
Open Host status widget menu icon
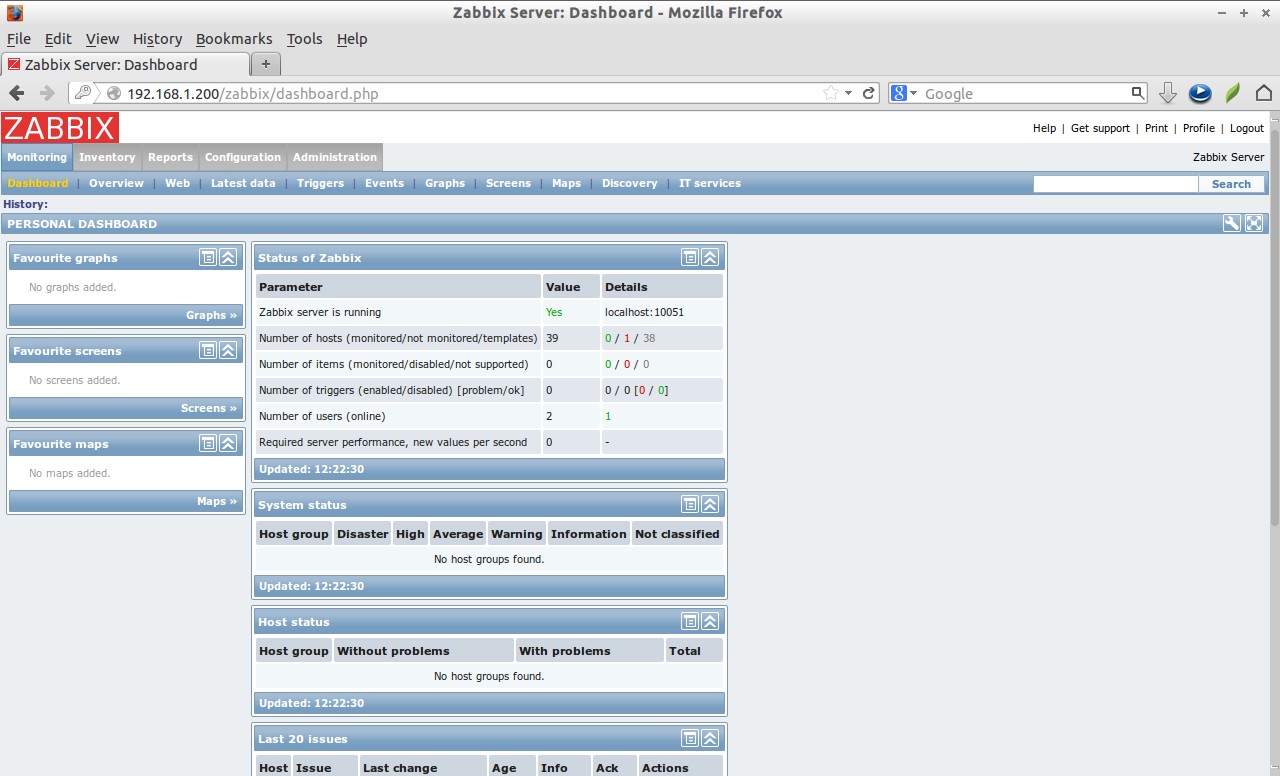click(x=689, y=621)
